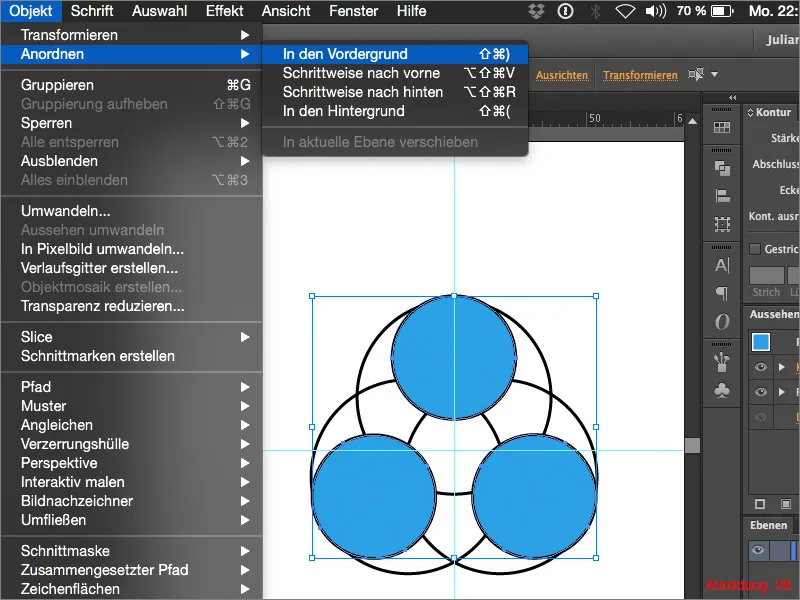Toggle visibility eye of first appearance row

760,367
